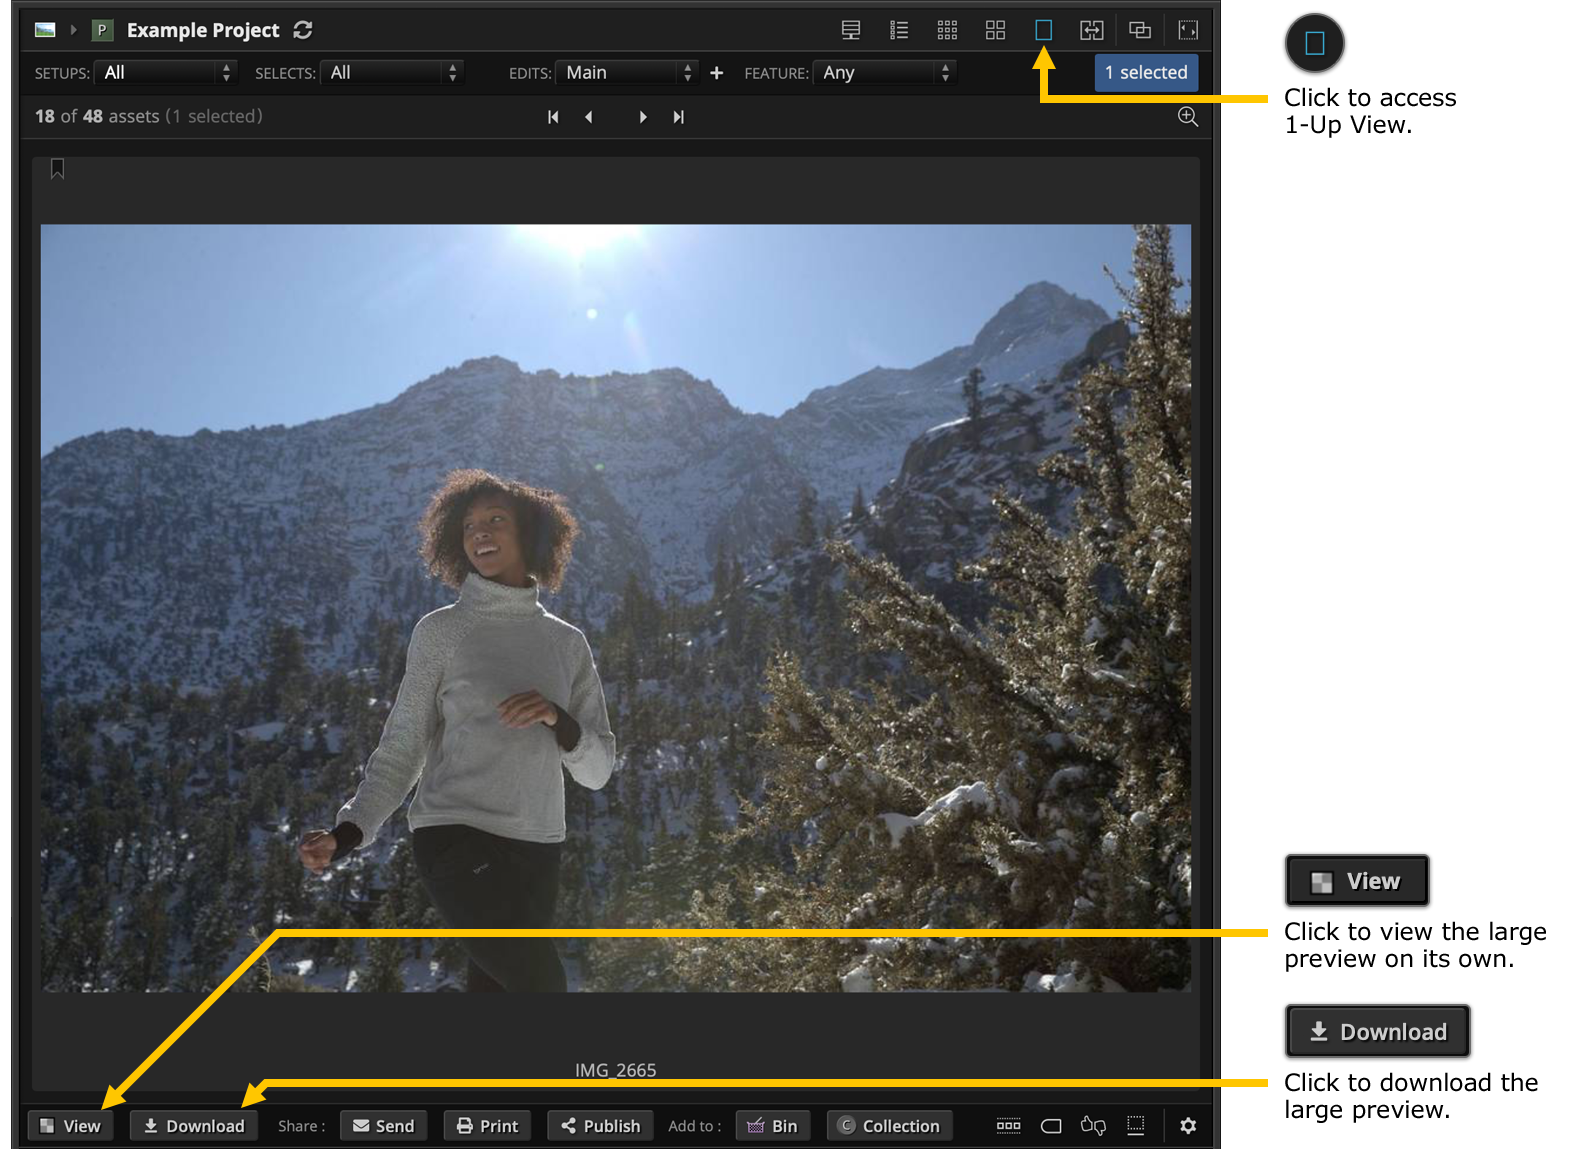Click the thumbs up/down rating icon
This screenshot has height=1150, width=1580.
tap(1093, 1126)
